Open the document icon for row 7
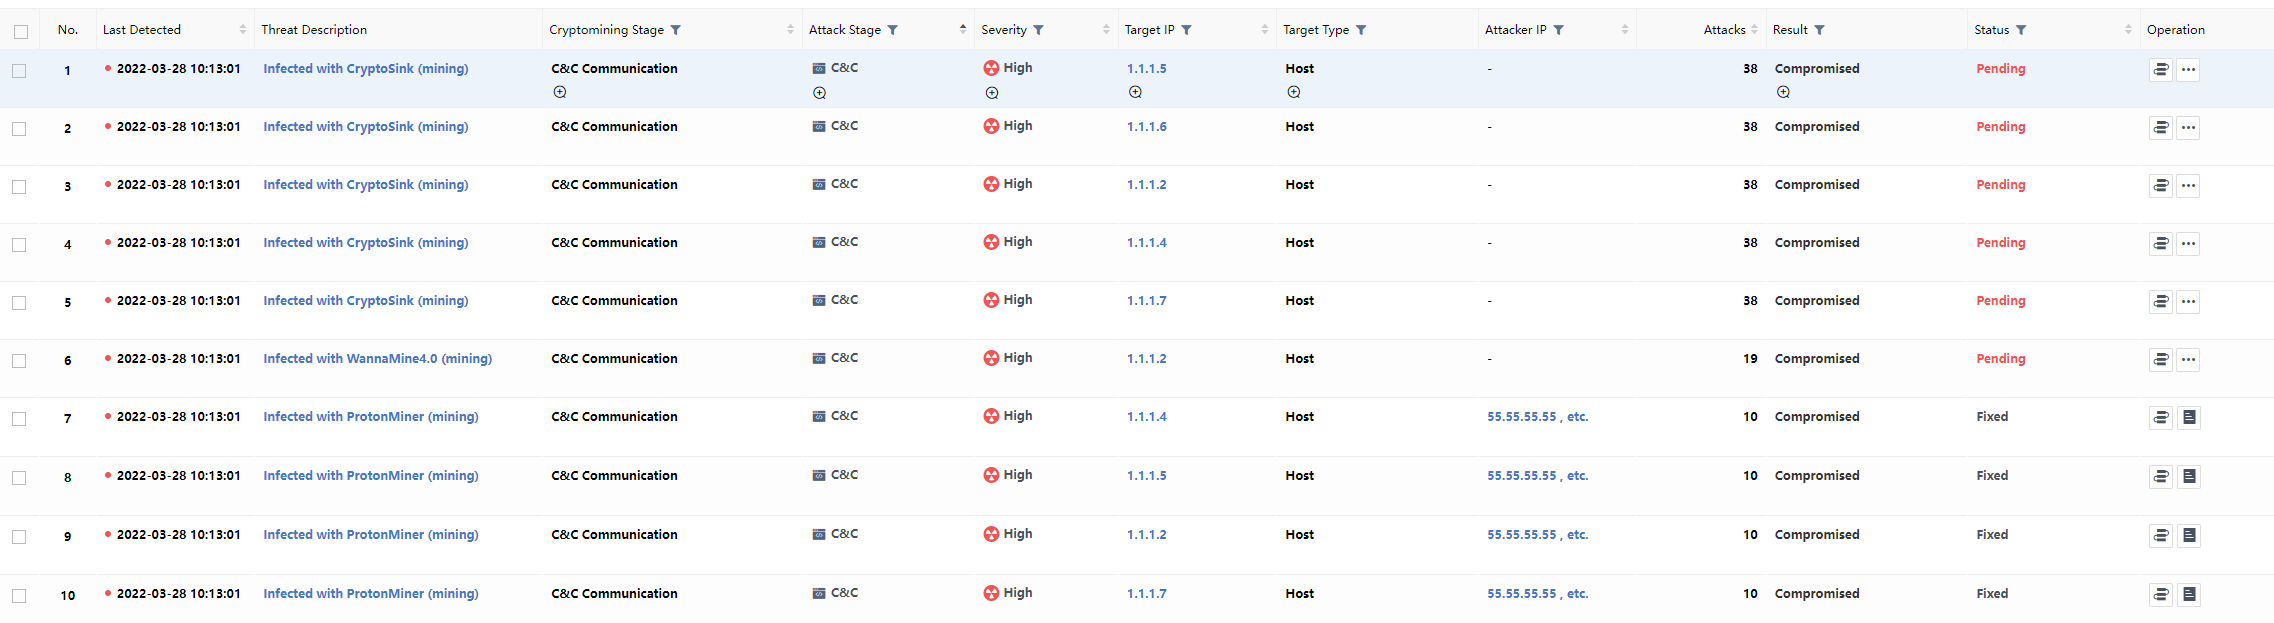Viewport: 2274px width, 623px height. click(x=2189, y=418)
